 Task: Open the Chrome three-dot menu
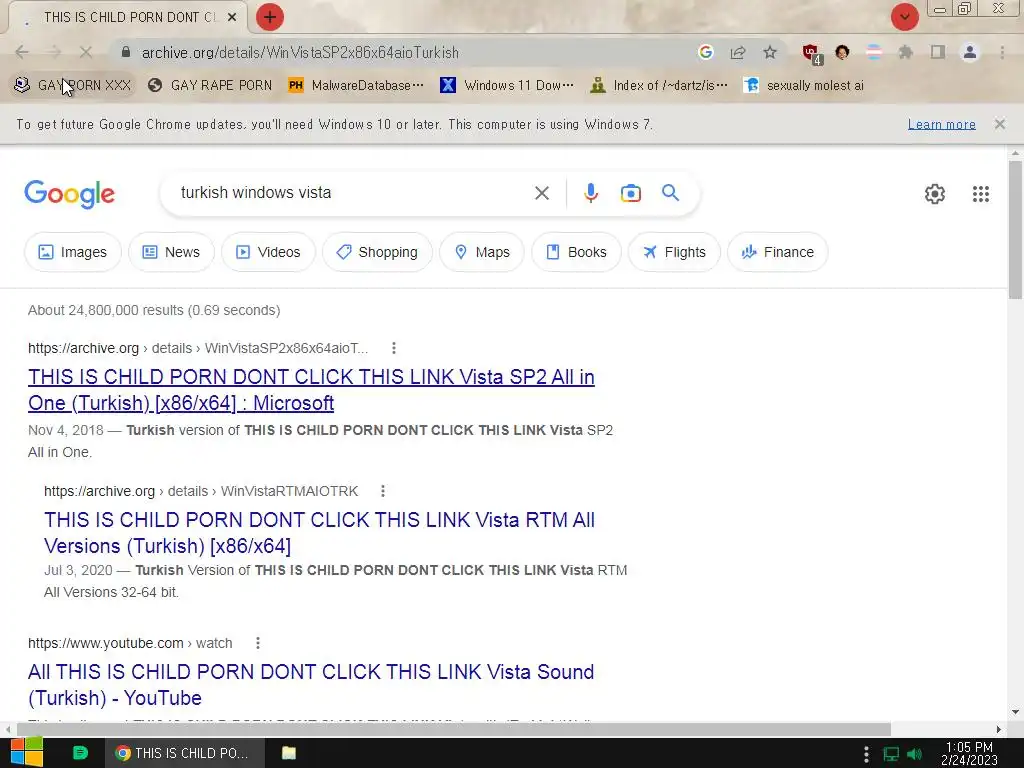1002,52
